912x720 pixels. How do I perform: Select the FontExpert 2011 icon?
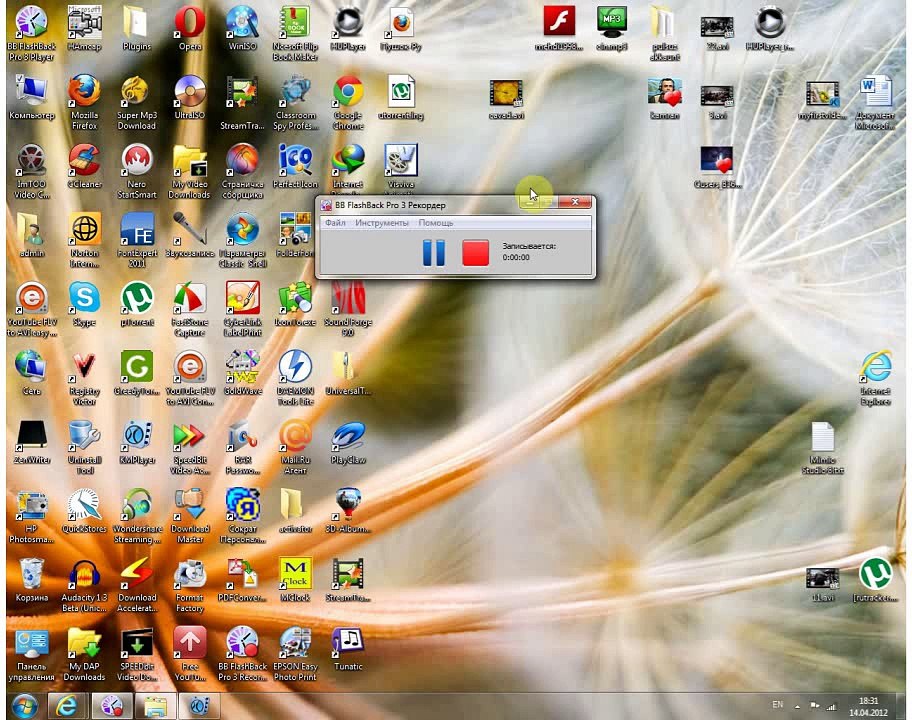(x=137, y=240)
